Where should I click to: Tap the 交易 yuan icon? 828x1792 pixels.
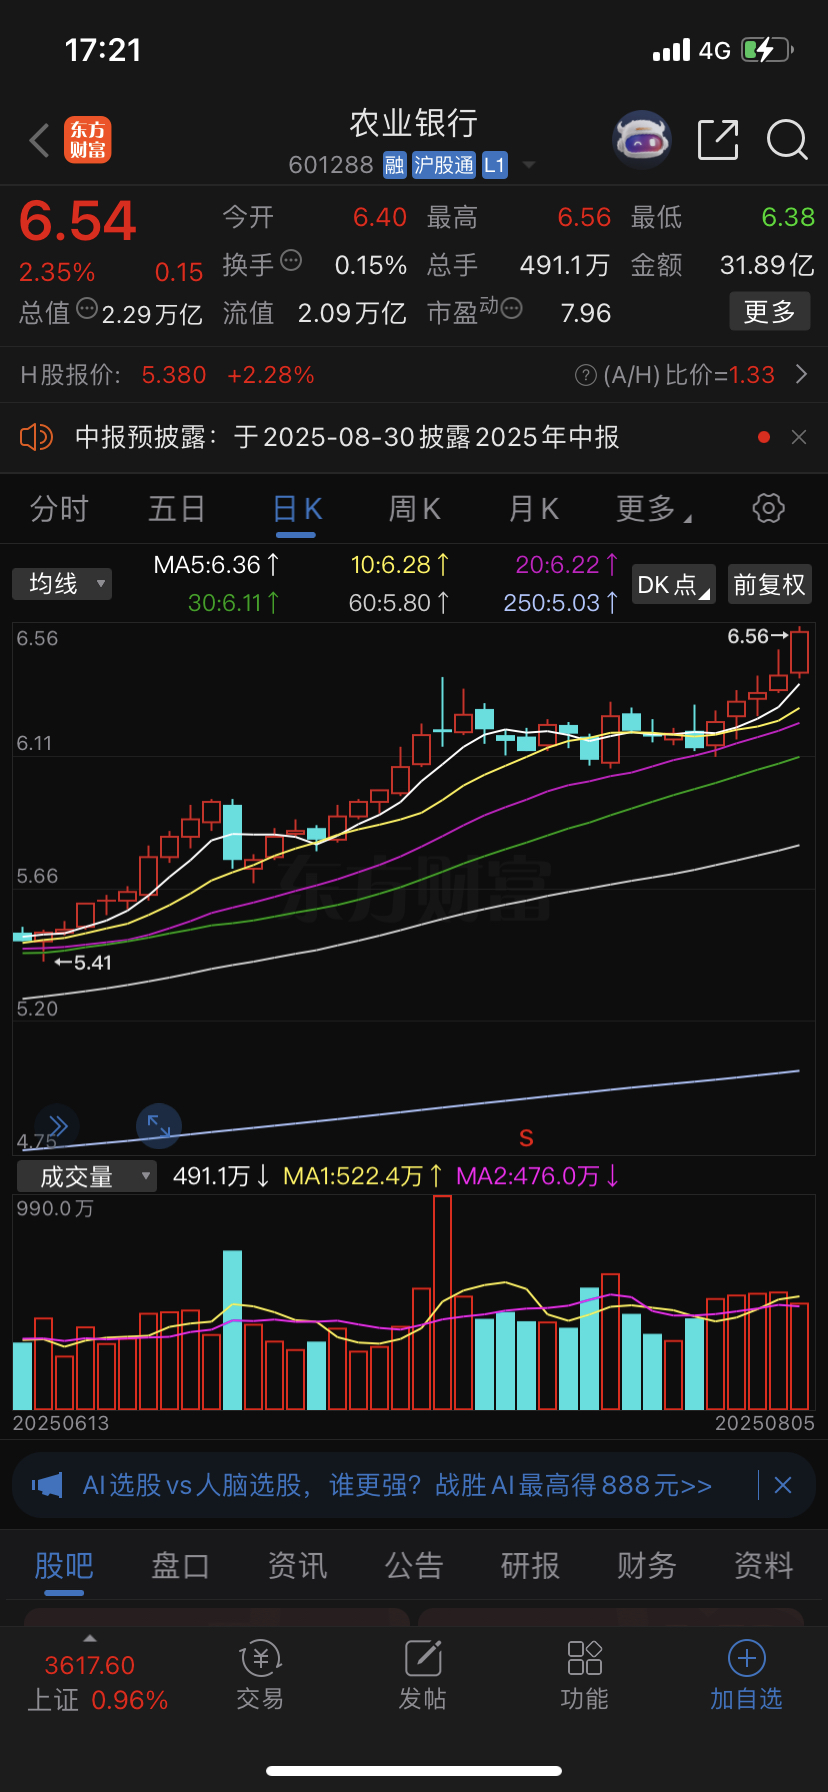pyautogui.click(x=260, y=1659)
